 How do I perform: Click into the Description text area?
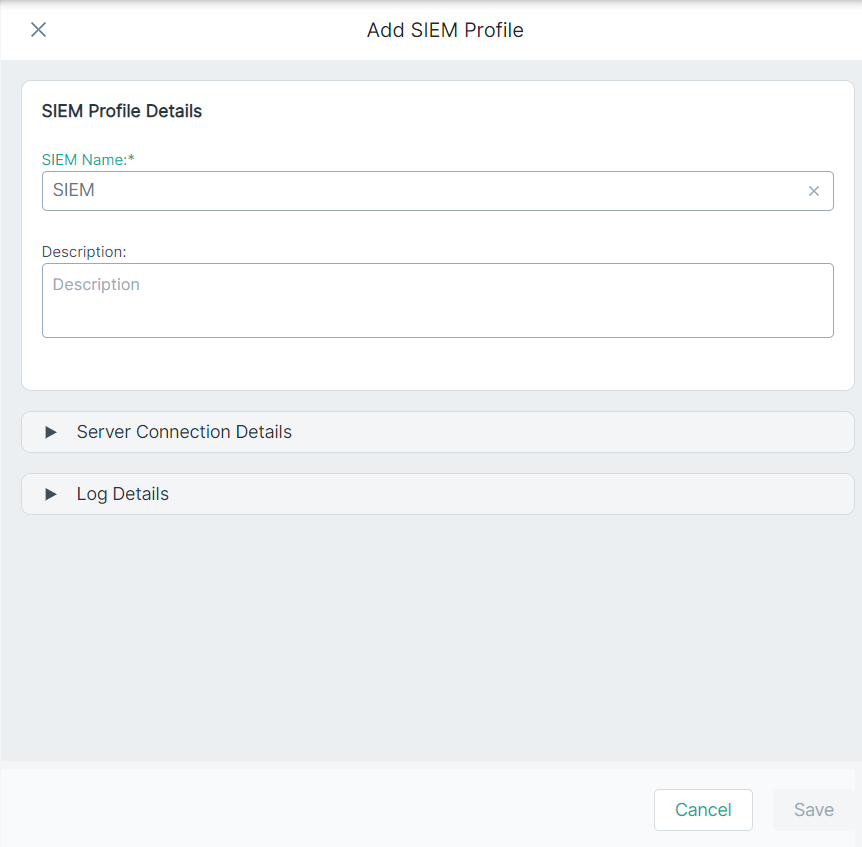click(438, 300)
